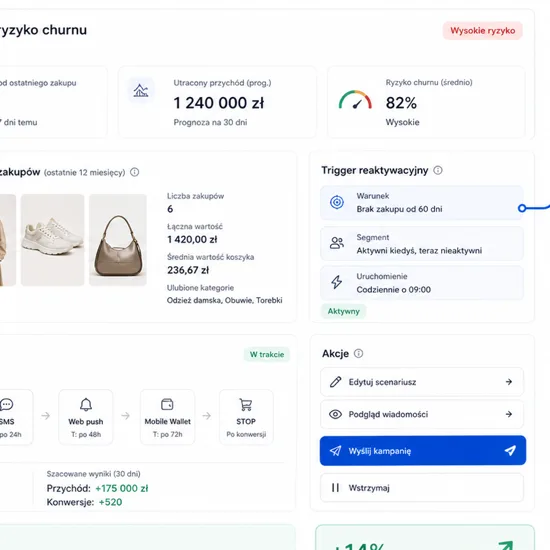This screenshot has height=550, width=550.
Task: Open Edytuj scenariusz via its arrow
Action: (x=509, y=382)
